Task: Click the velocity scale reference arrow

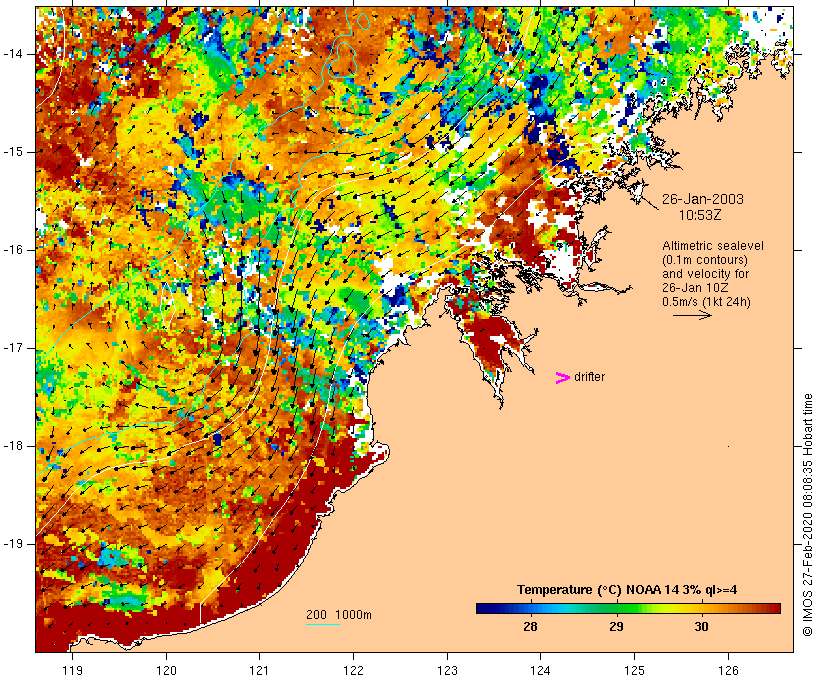Action: 692,315
